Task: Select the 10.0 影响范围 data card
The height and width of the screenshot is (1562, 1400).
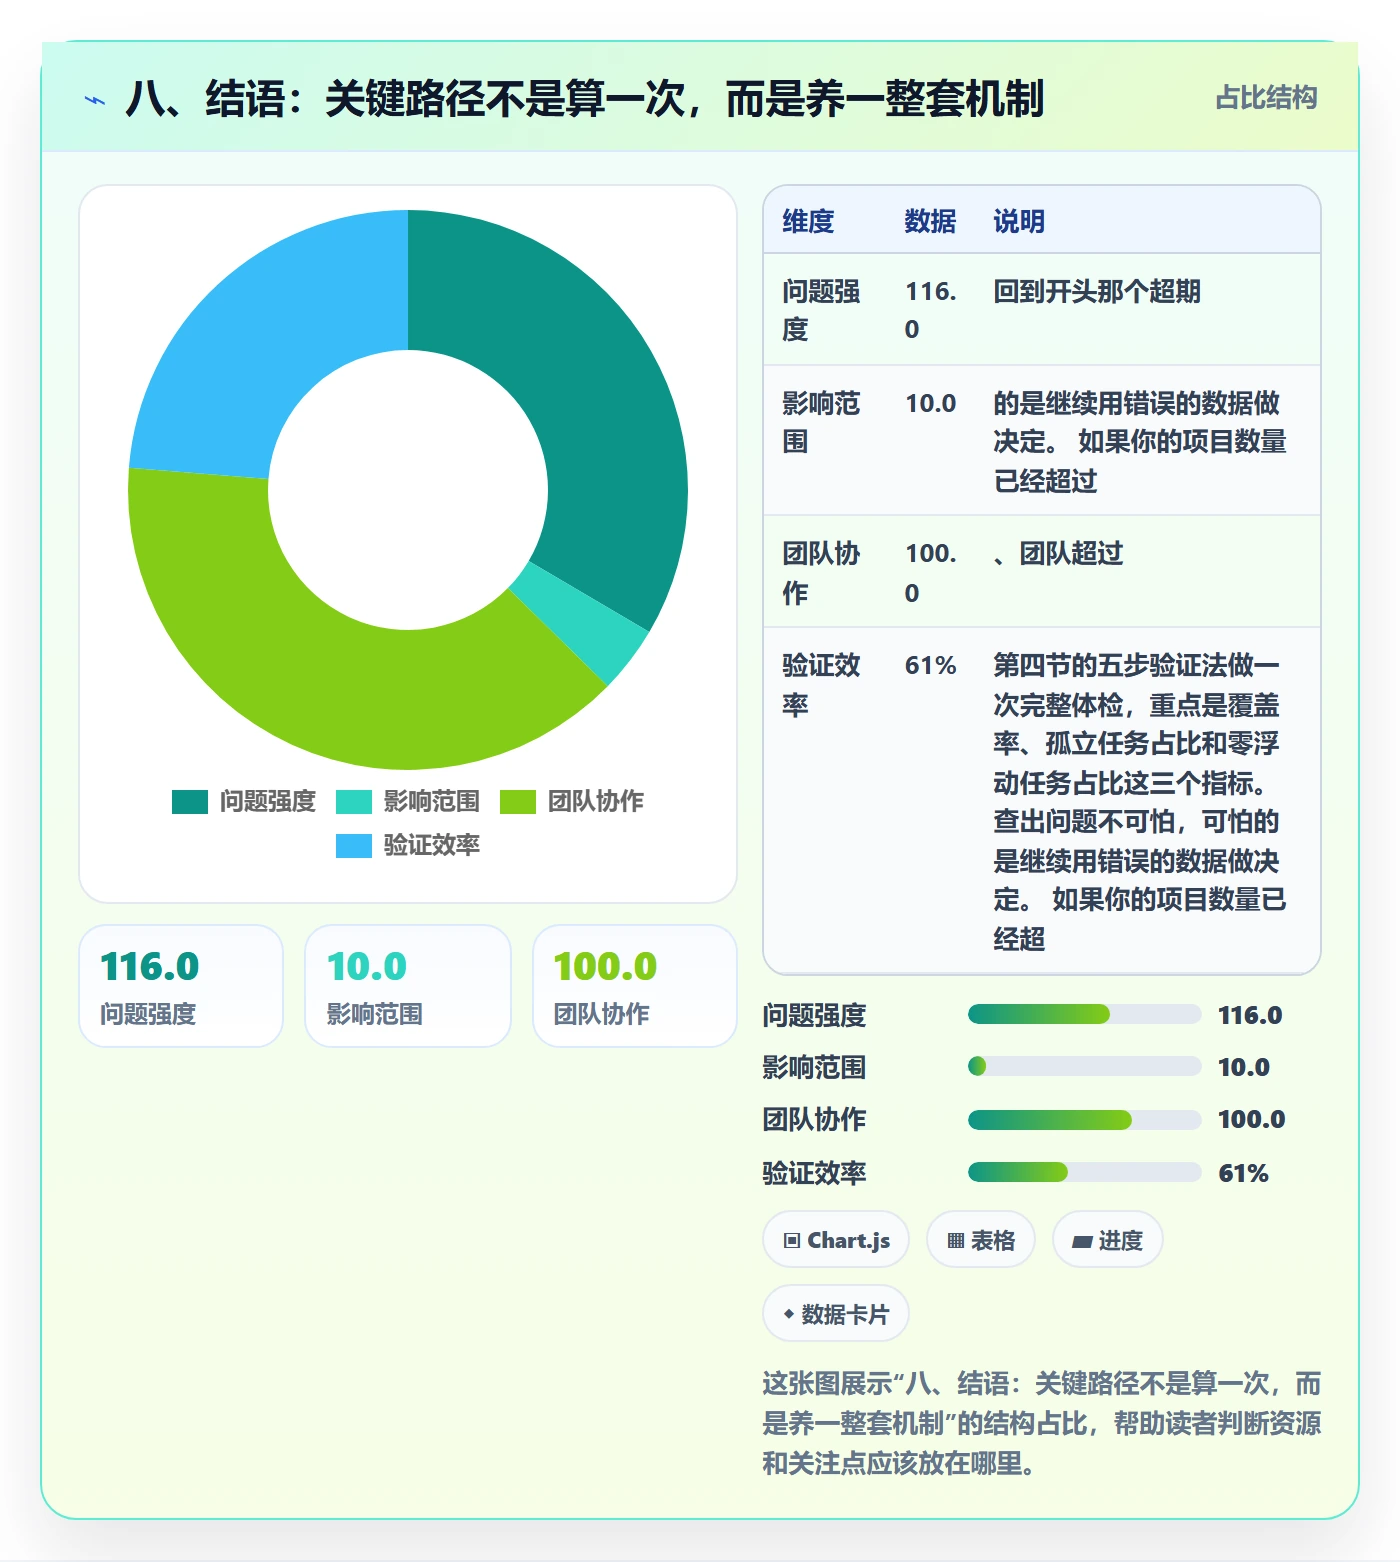Action: [408, 986]
